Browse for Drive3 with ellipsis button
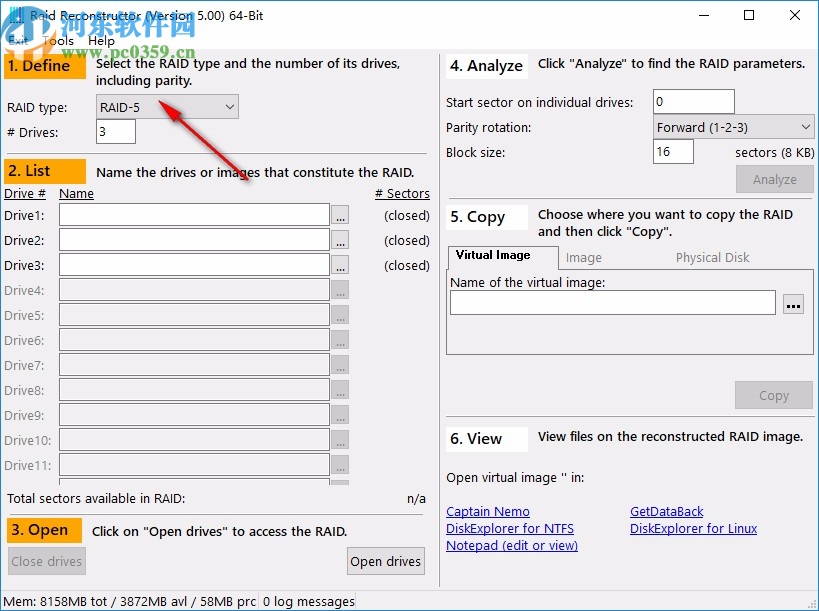The width and height of the screenshot is (819, 611). click(340, 265)
